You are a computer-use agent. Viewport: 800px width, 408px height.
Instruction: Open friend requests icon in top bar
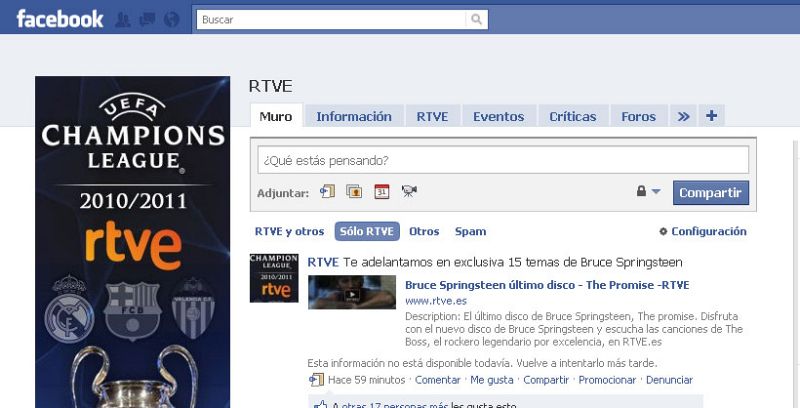[x=124, y=19]
